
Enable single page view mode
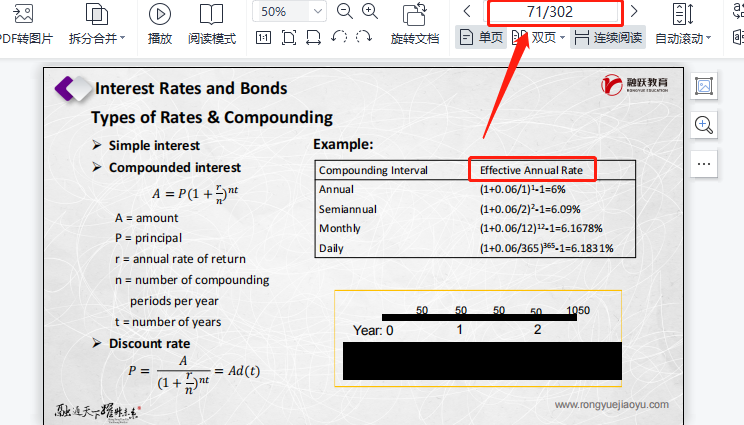click(x=481, y=37)
